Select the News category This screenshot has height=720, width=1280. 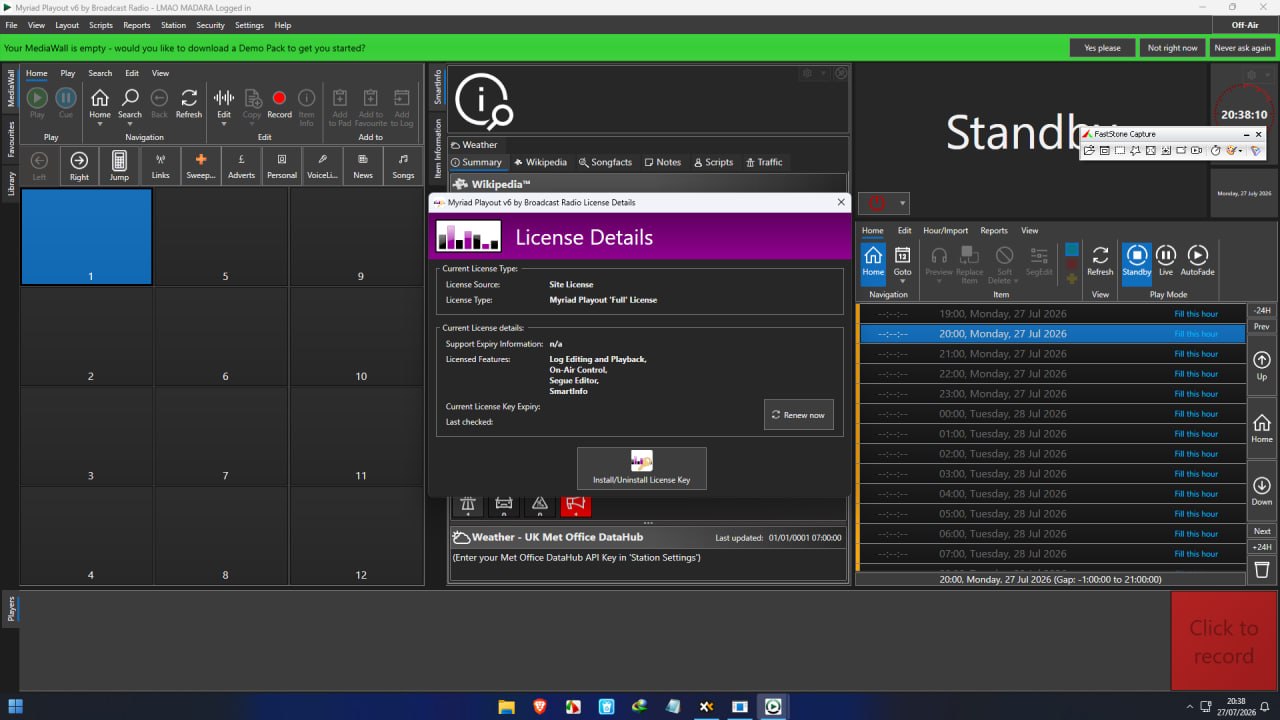(363, 165)
